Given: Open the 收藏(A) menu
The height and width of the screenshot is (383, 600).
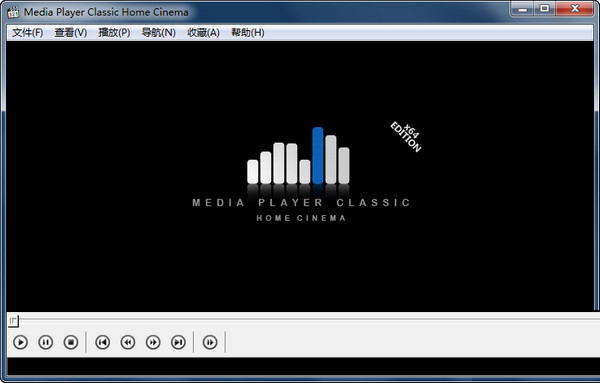Looking at the screenshot, I should pyautogui.click(x=203, y=33).
